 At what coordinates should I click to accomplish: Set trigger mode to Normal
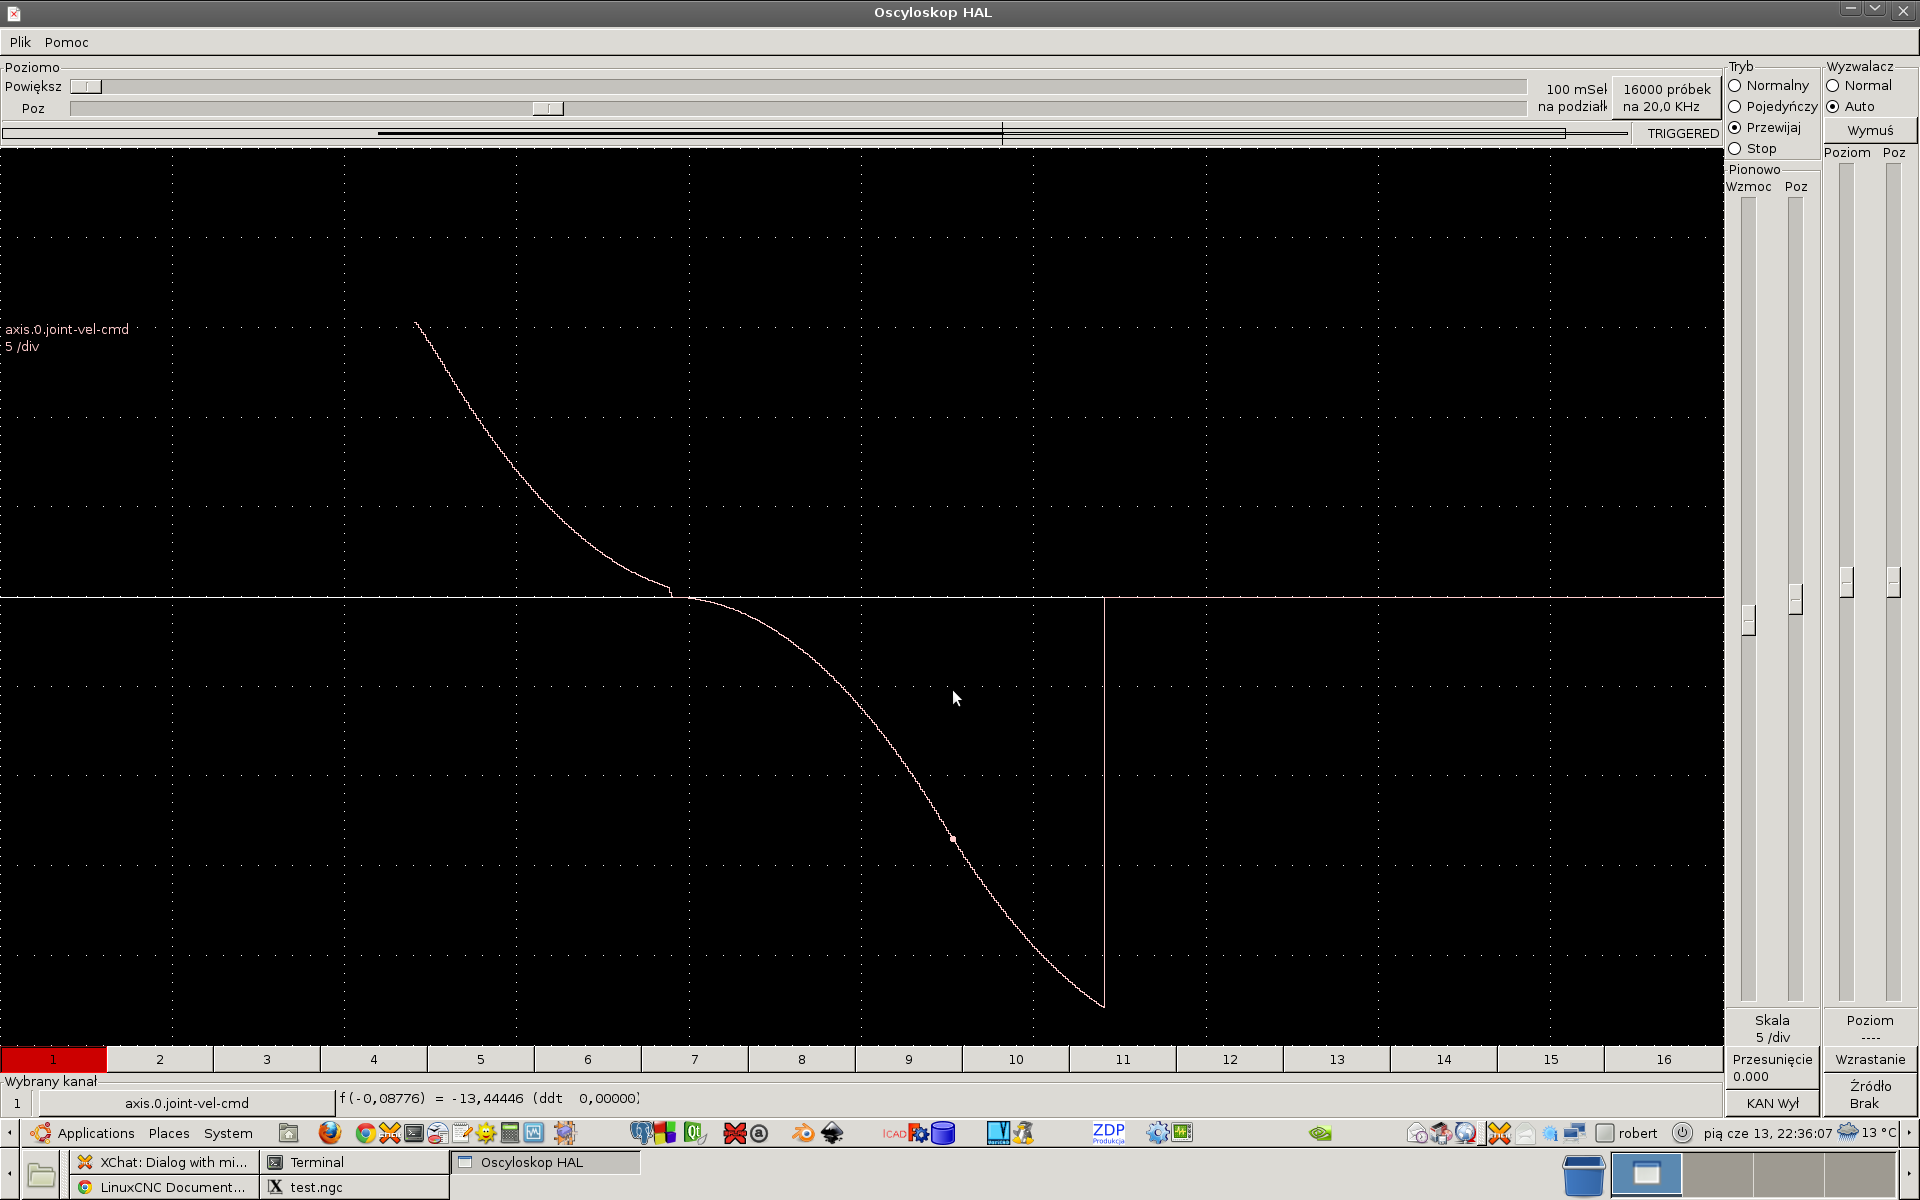[1859, 86]
